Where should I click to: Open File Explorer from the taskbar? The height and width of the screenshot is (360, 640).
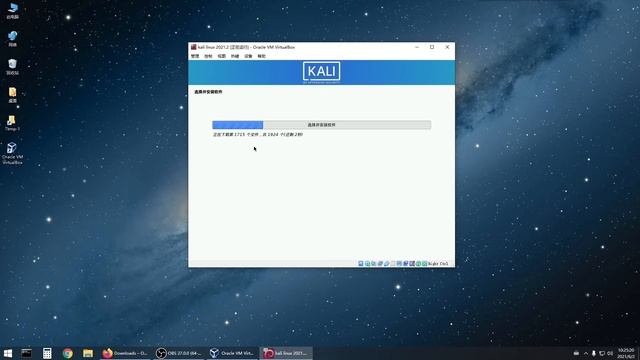tap(88, 353)
